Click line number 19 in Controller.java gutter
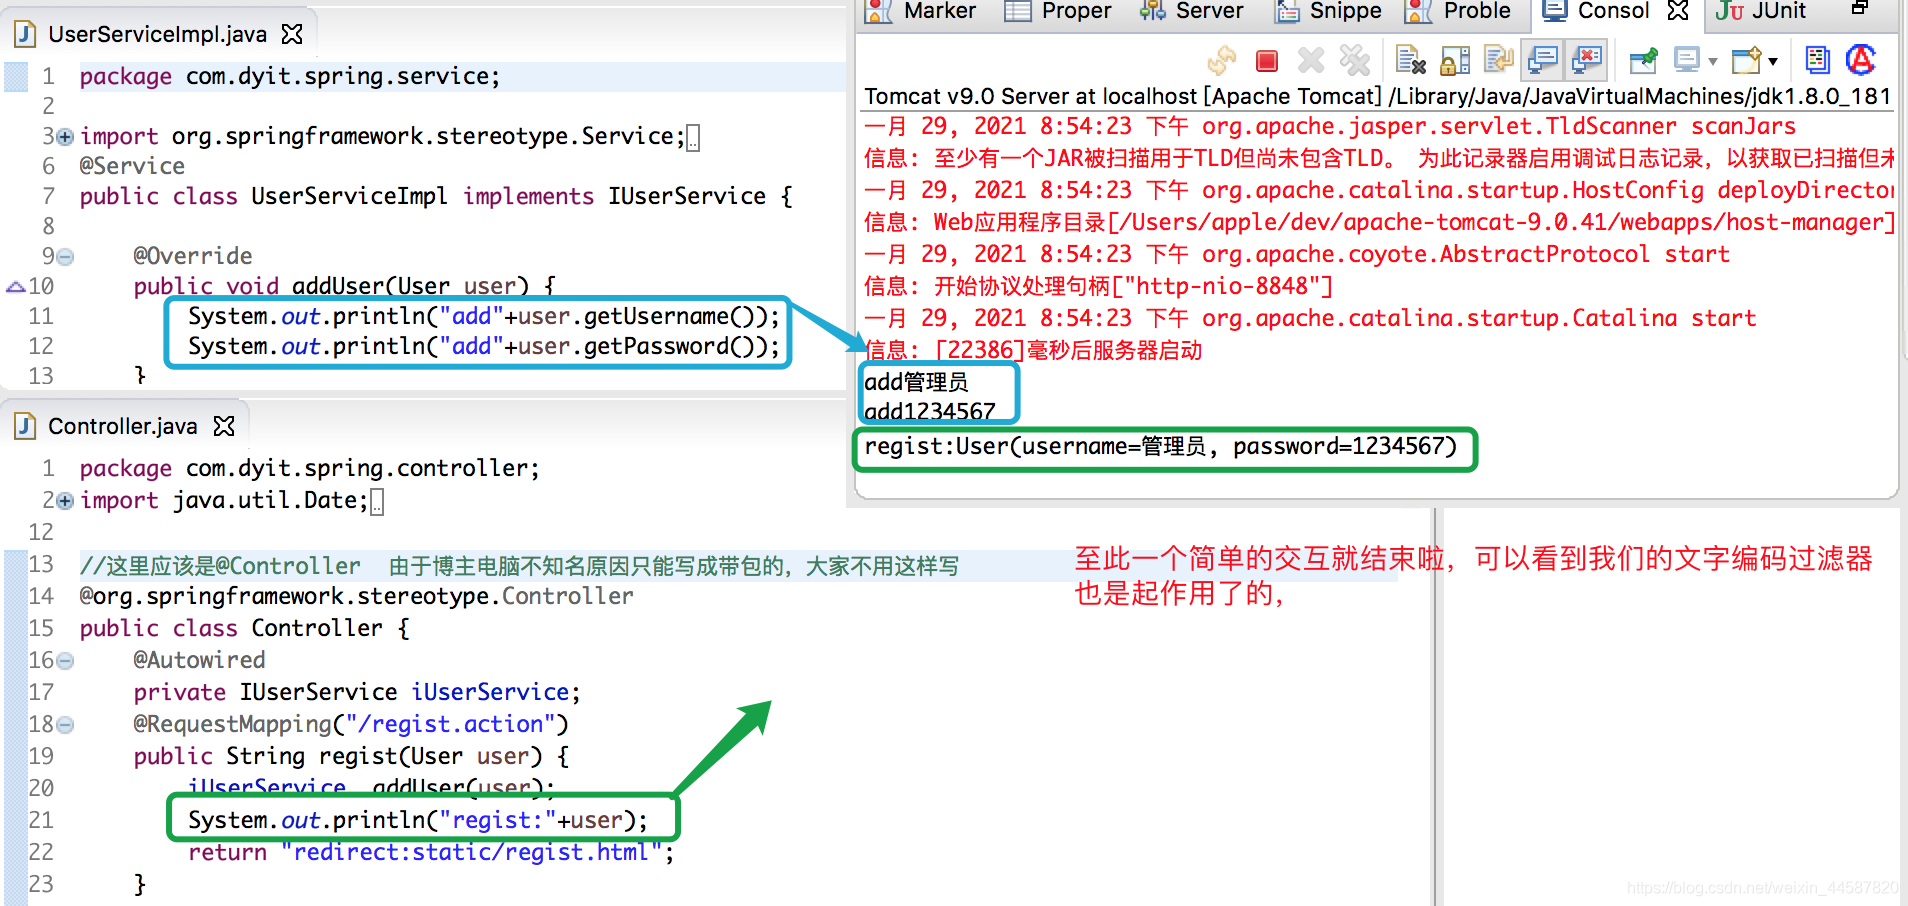 pyautogui.click(x=41, y=756)
